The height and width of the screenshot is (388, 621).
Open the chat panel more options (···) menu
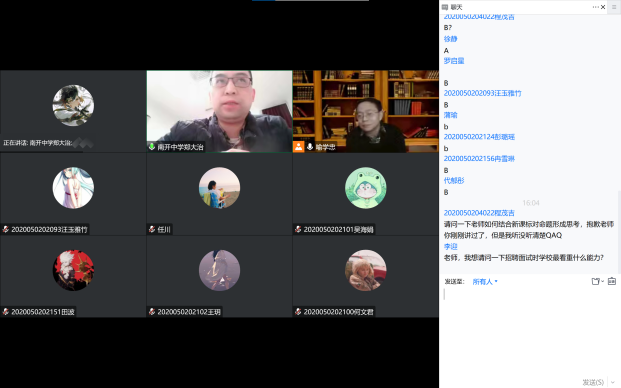coord(595,7)
